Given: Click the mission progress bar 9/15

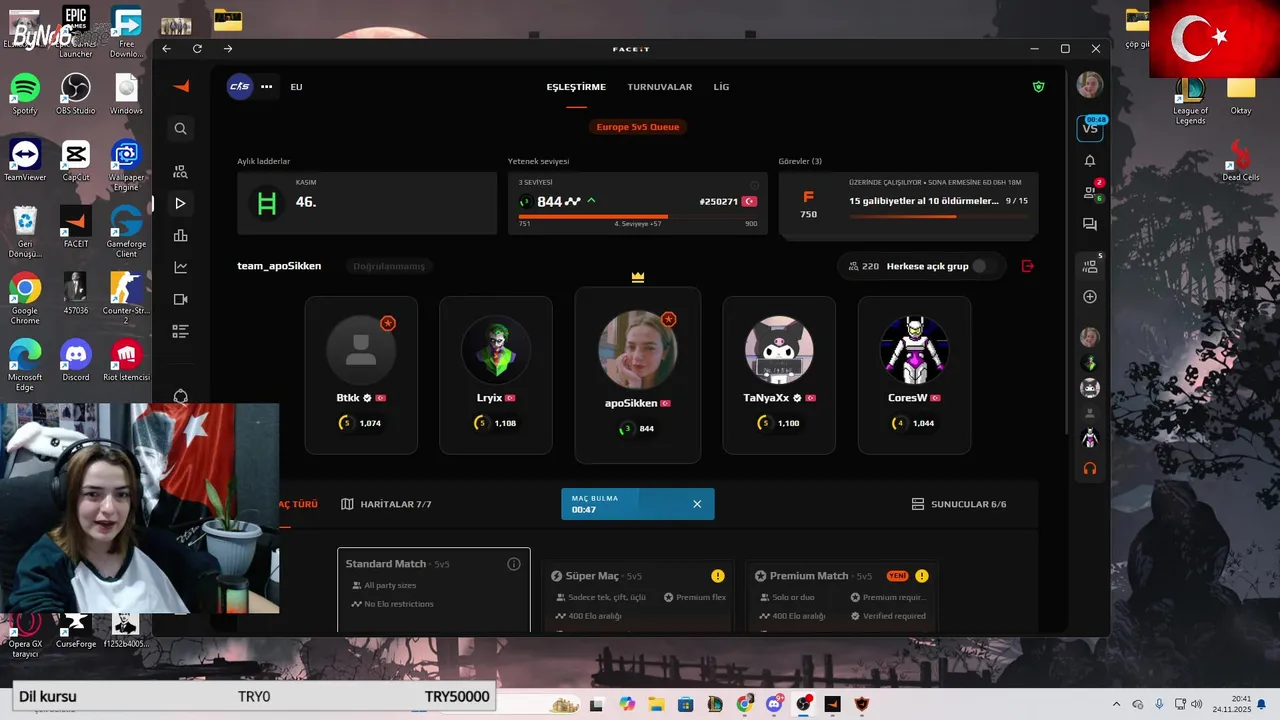Looking at the screenshot, I should [938, 216].
